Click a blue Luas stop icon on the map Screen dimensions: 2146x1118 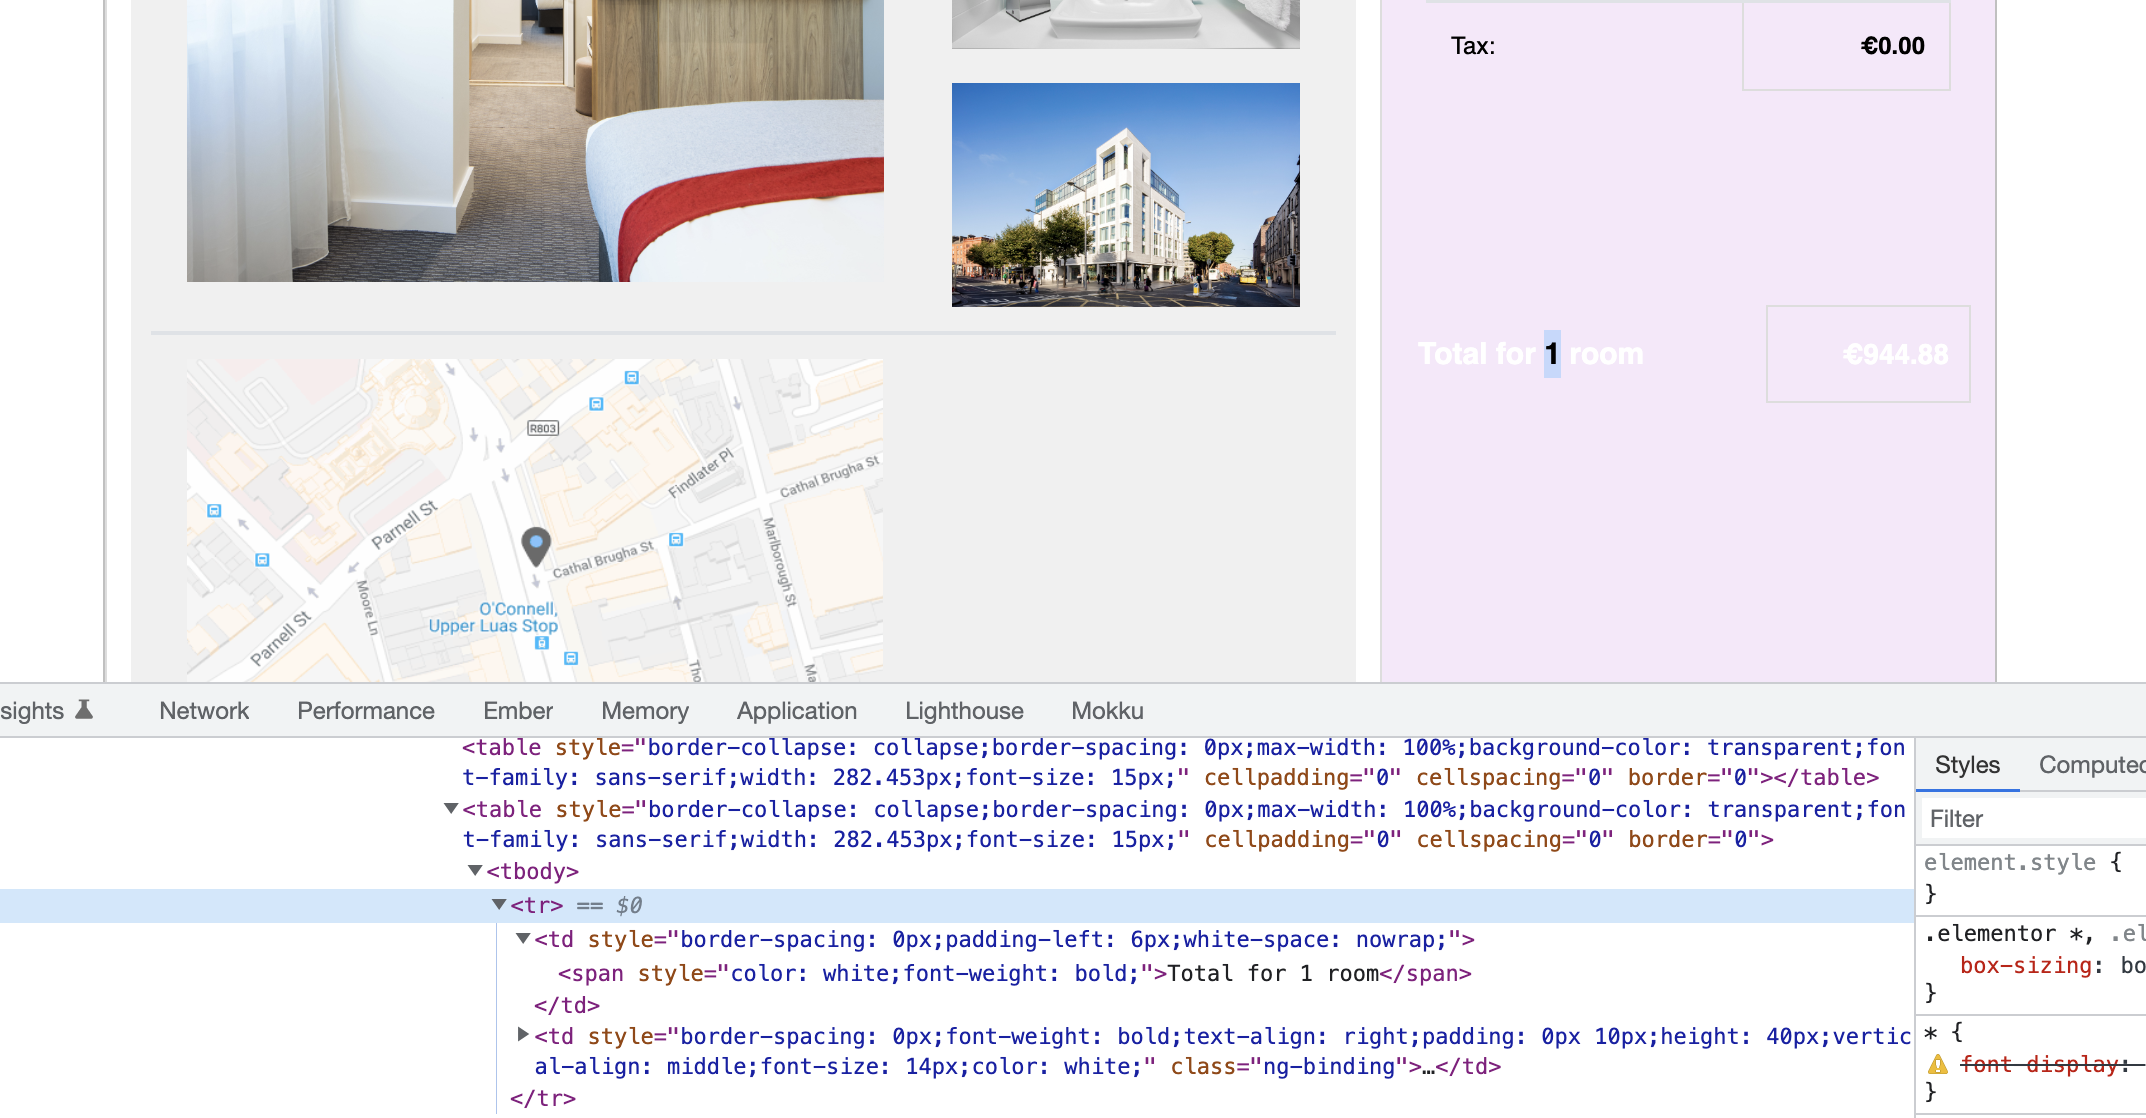tap(541, 641)
